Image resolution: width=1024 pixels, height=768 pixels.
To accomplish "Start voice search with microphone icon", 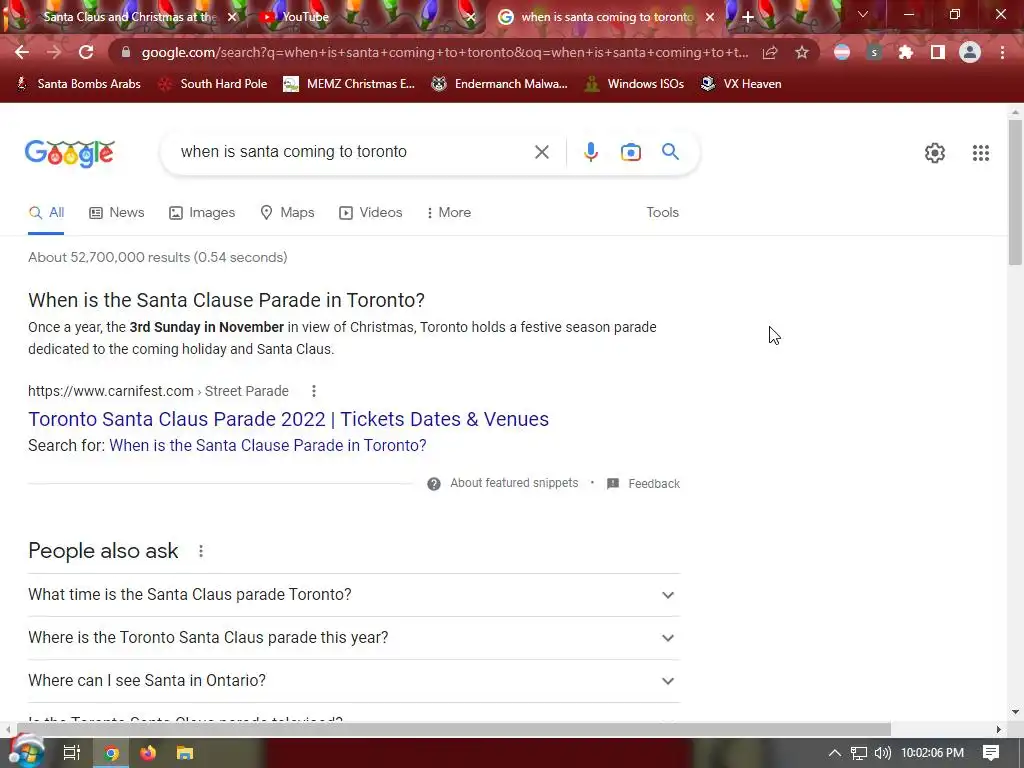I will [x=590, y=152].
